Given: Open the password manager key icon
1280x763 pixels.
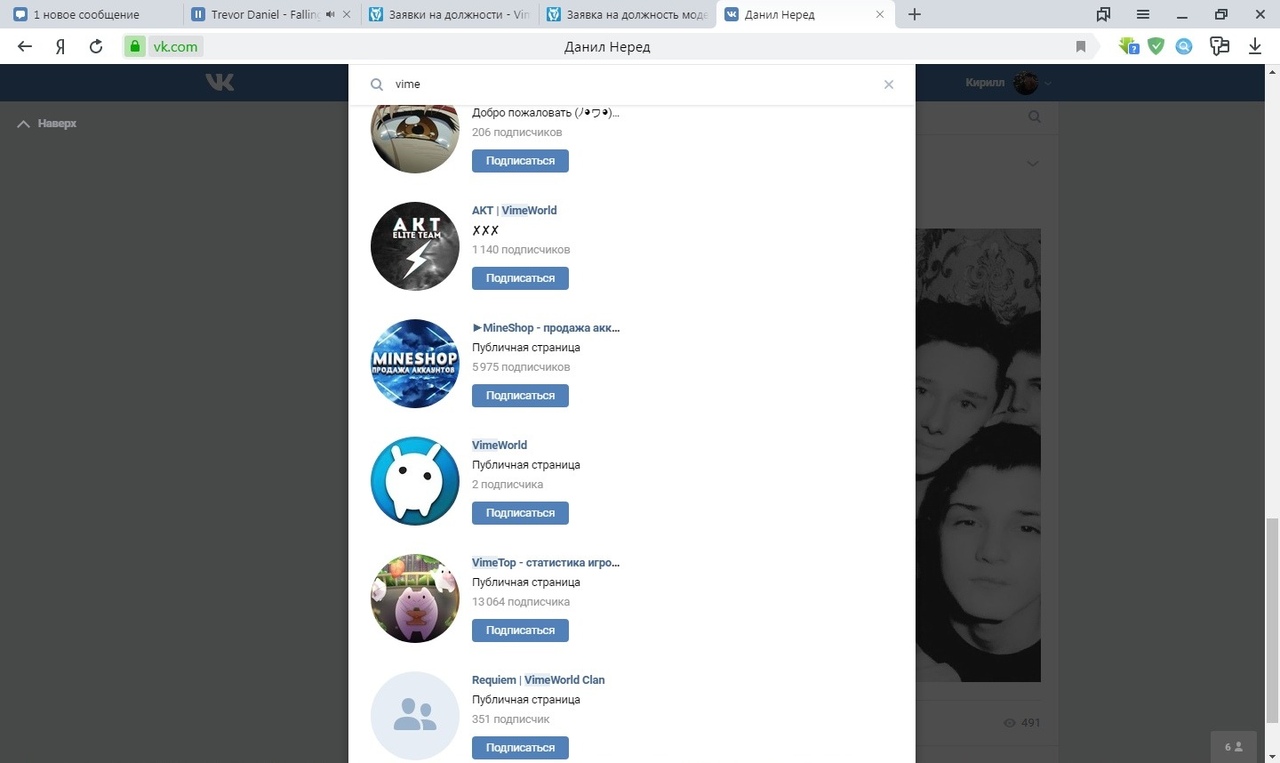Looking at the screenshot, I should pyautogui.click(x=1219, y=46).
